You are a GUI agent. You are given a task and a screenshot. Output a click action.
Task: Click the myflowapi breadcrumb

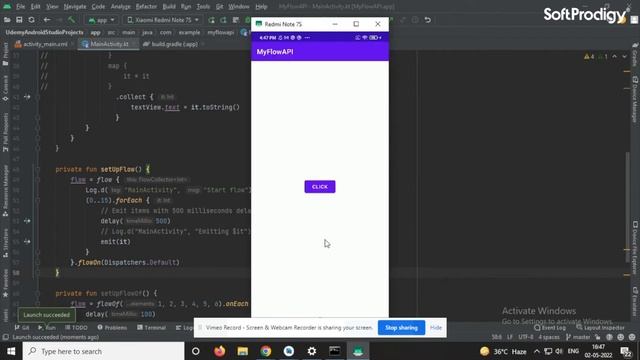(x=220, y=32)
